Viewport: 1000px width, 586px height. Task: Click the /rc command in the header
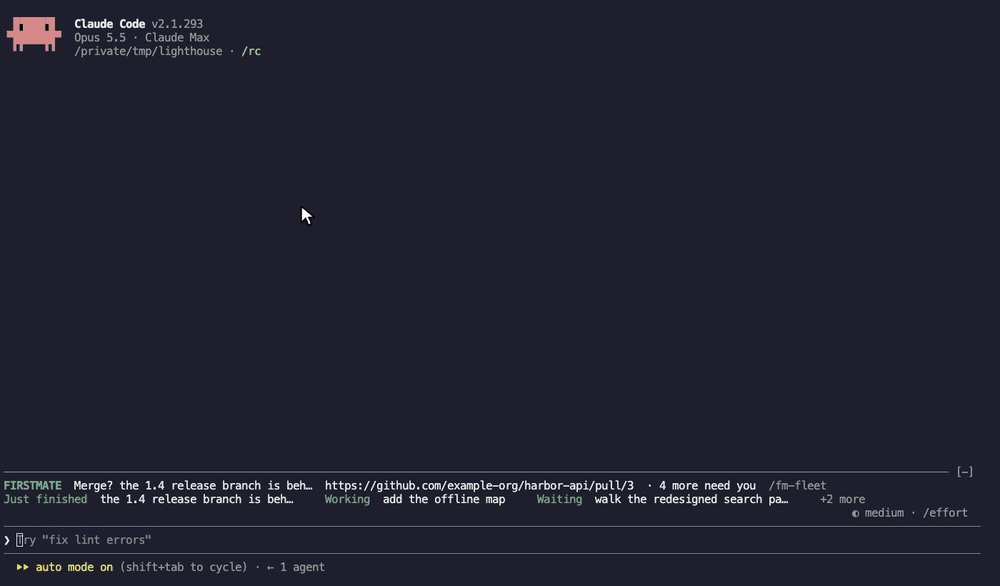(251, 51)
